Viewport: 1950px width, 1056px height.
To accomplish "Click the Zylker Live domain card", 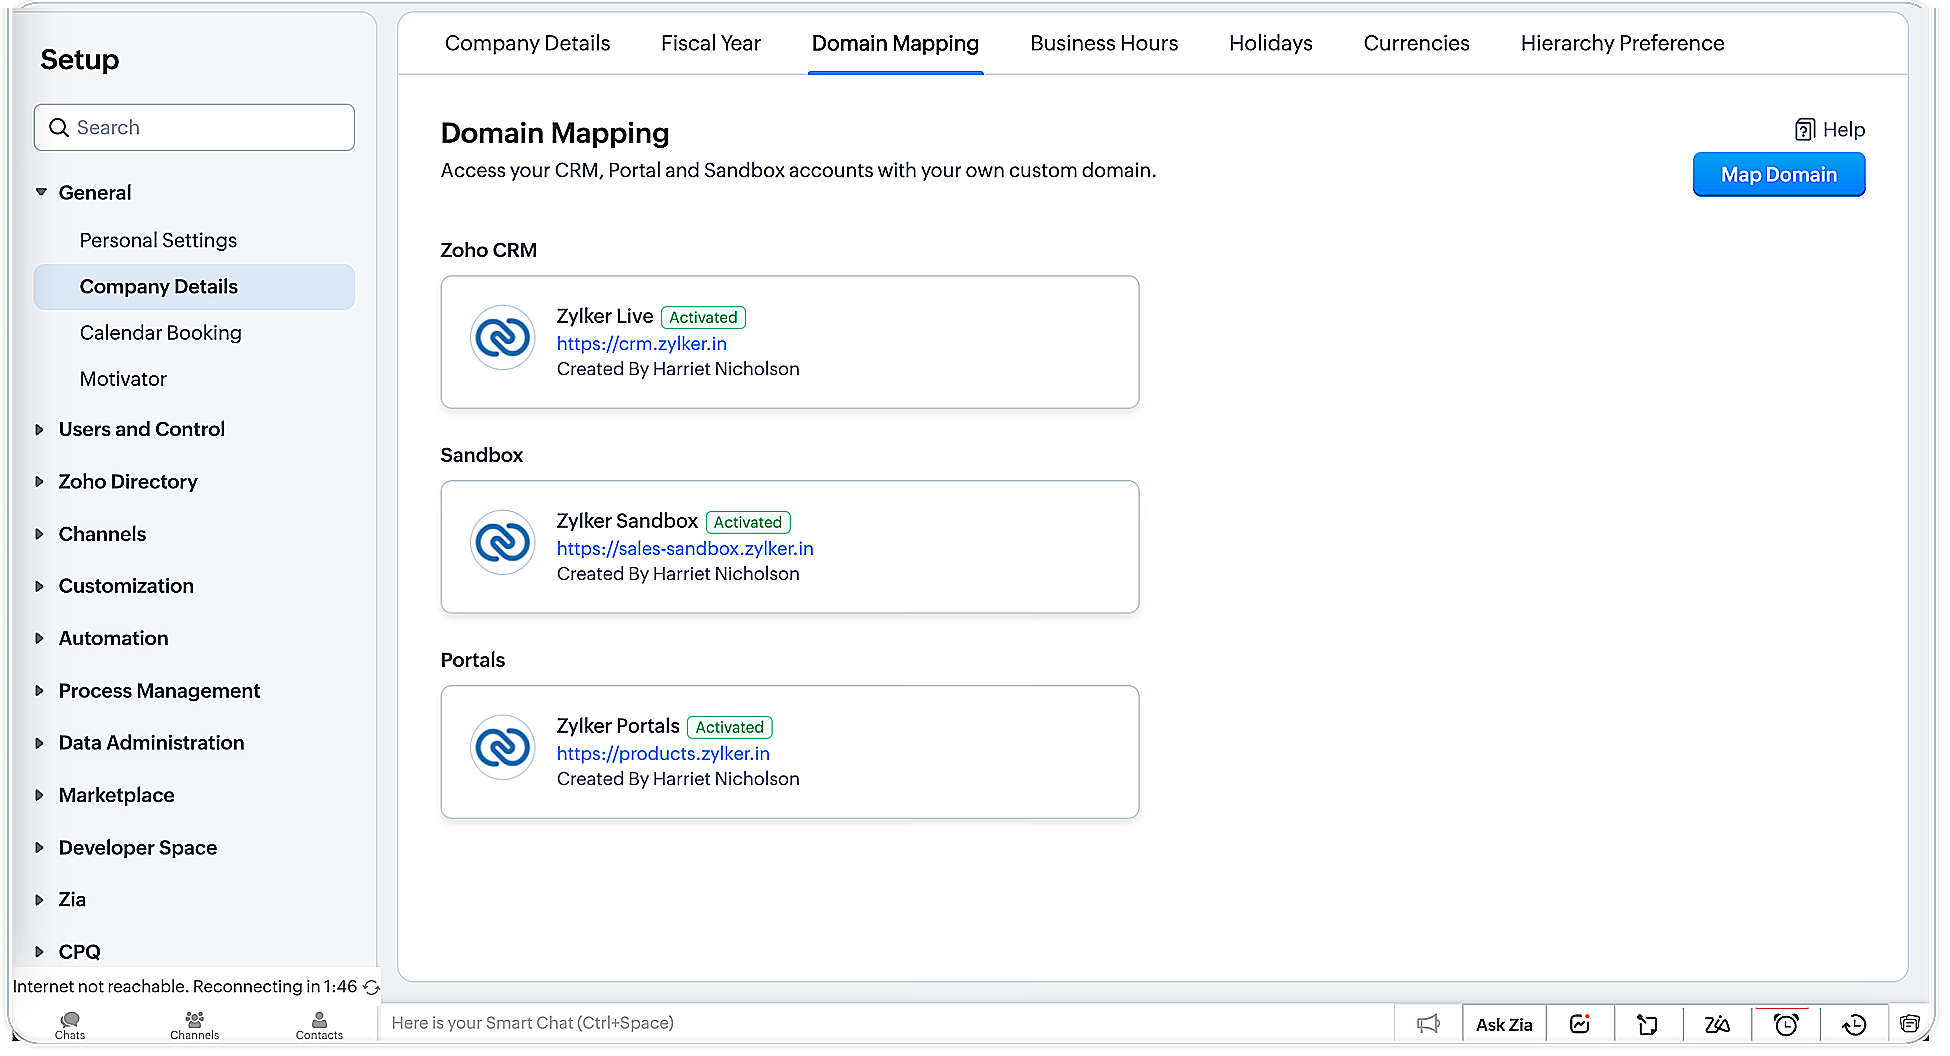I will tap(790, 342).
